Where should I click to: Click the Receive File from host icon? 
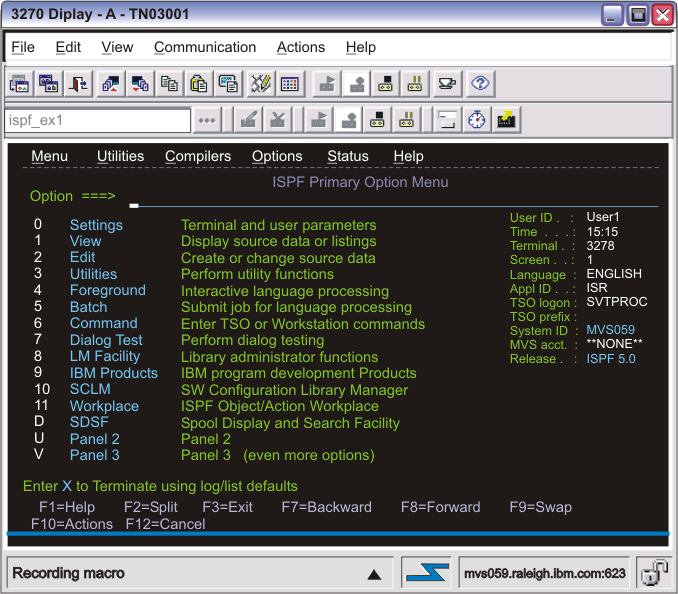(x=140, y=83)
